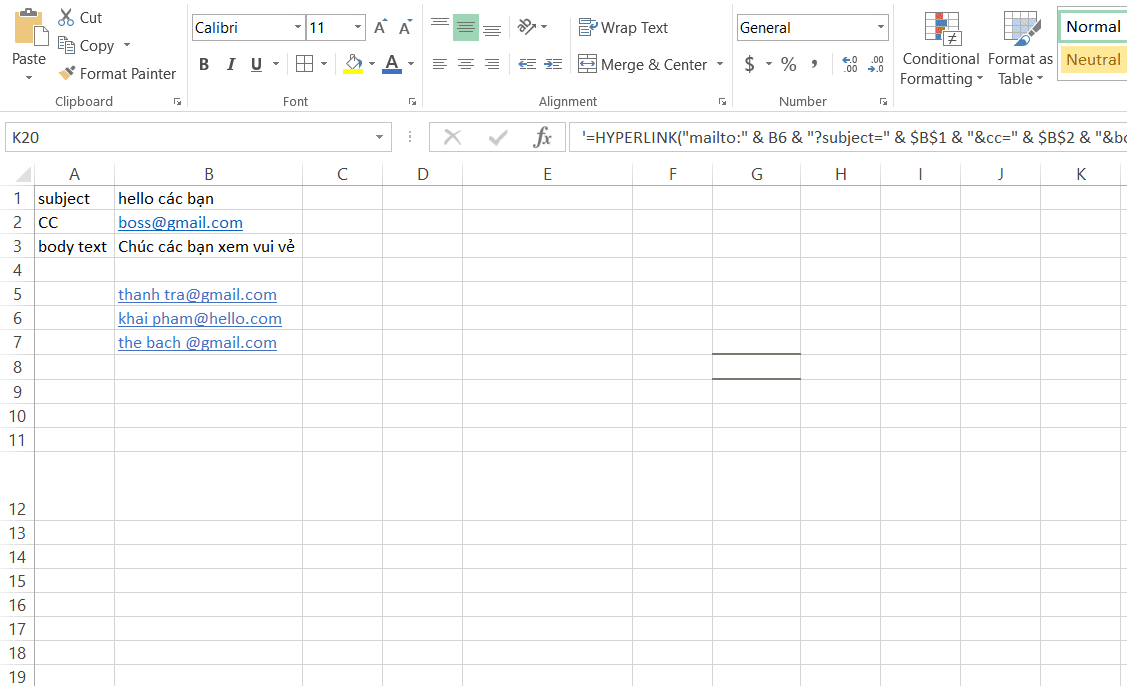Click the Increase Decimal icon

point(850,64)
